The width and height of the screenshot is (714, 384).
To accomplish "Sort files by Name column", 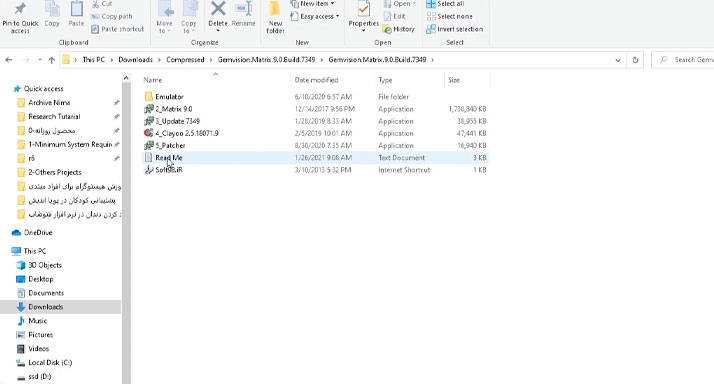I will click(153, 80).
